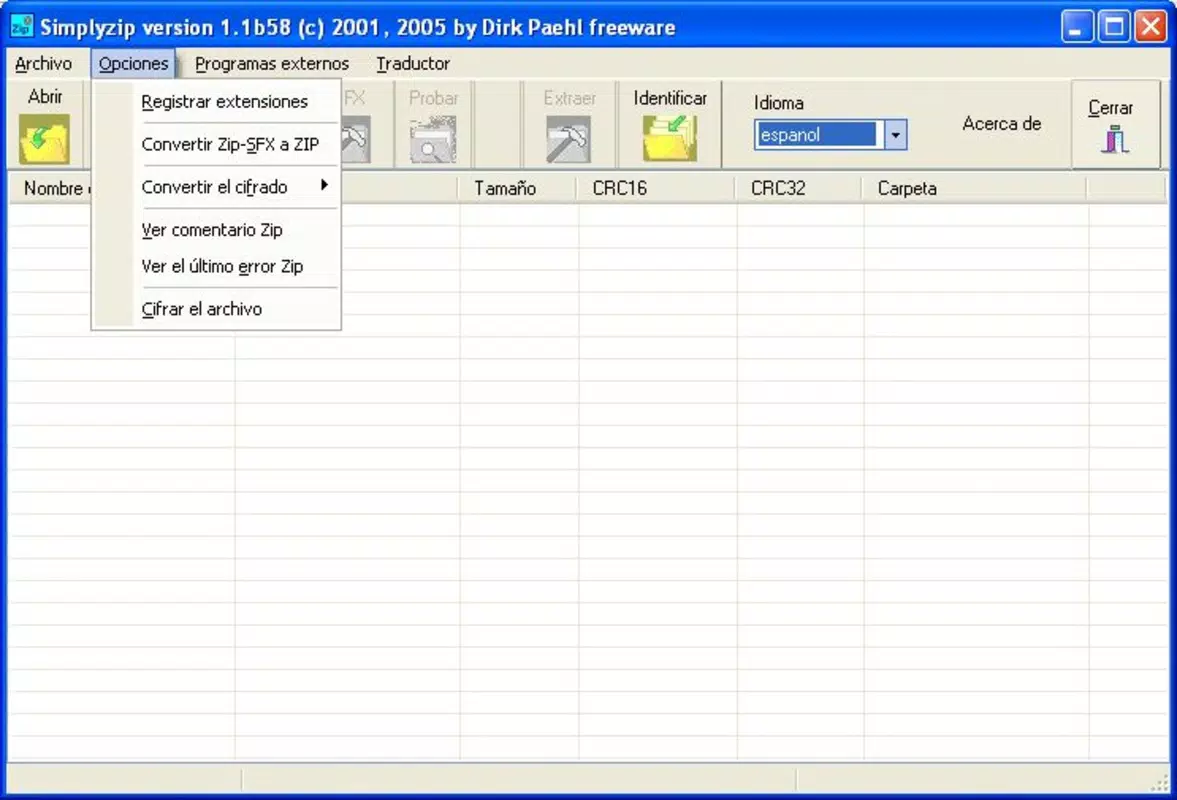Click the Idioma label
This screenshot has width=1177, height=800.
tap(778, 103)
